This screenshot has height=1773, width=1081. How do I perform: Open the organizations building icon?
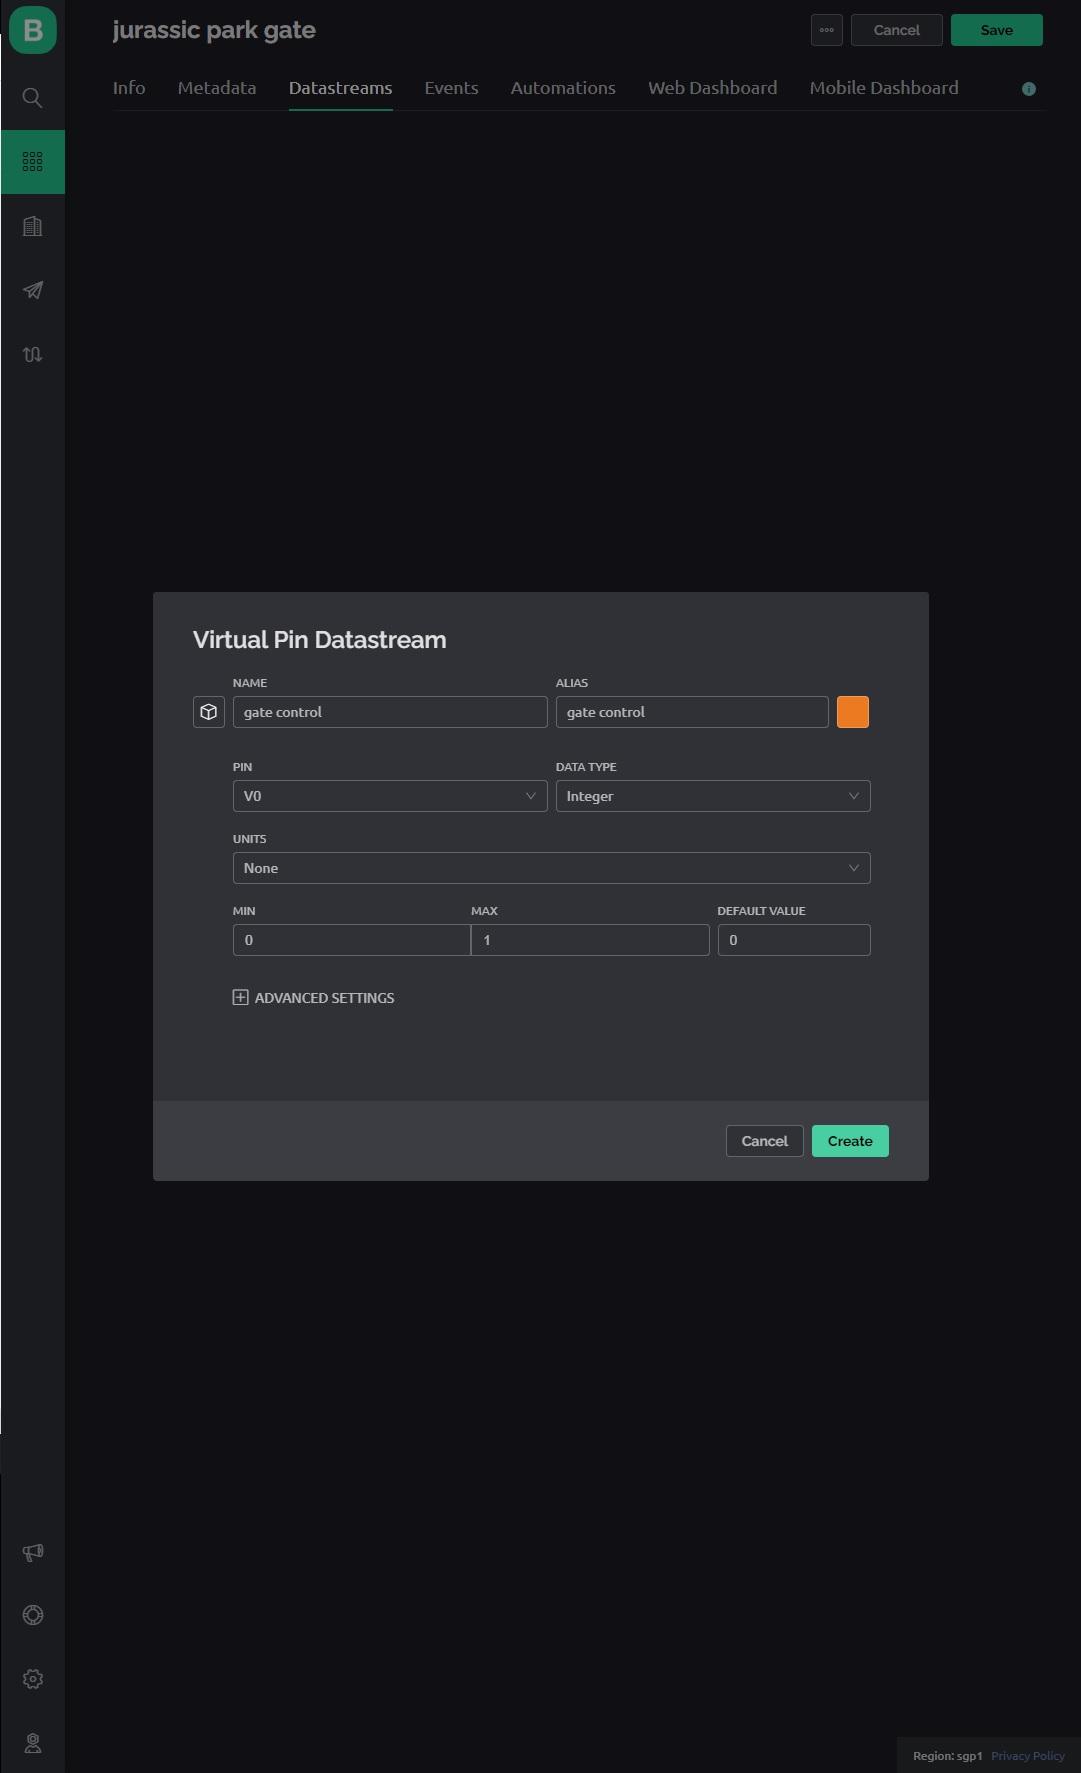pyautogui.click(x=32, y=226)
